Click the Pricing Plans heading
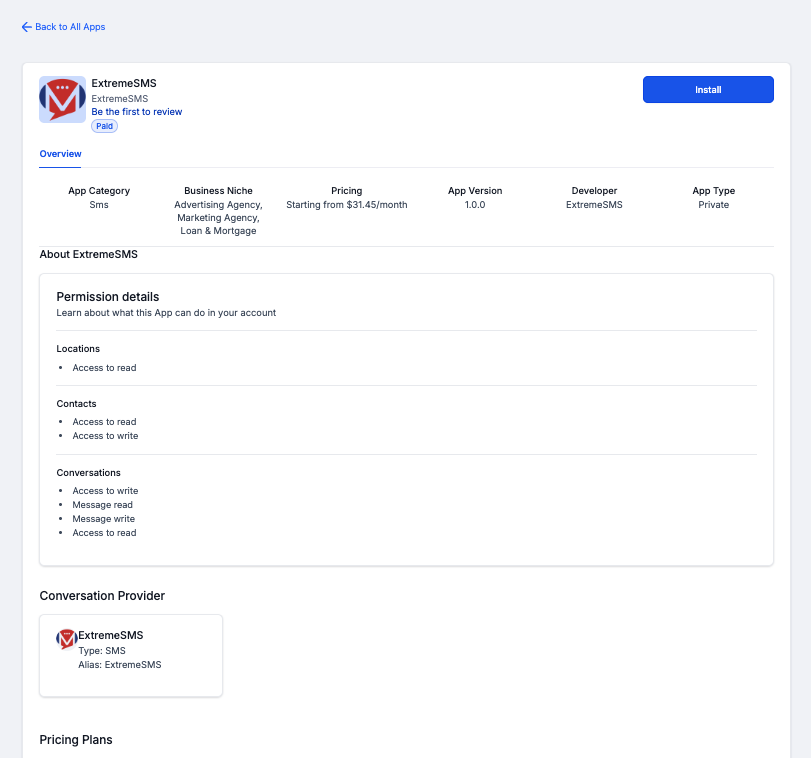This screenshot has height=758, width=811. pos(75,740)
